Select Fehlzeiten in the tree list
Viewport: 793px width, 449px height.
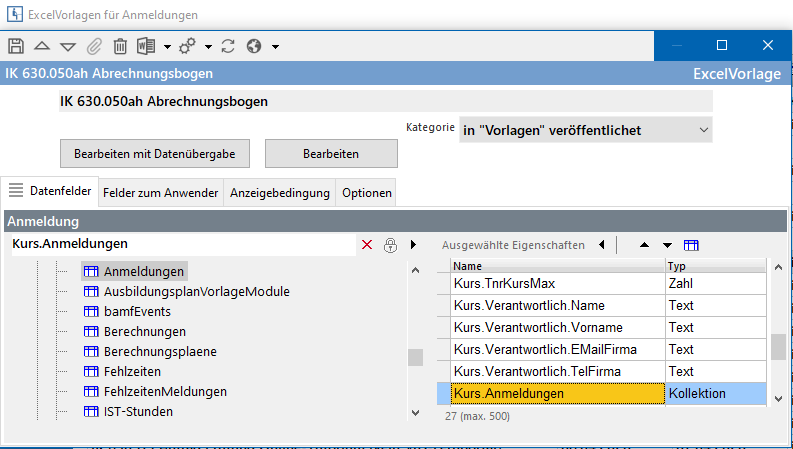point(132,371)
